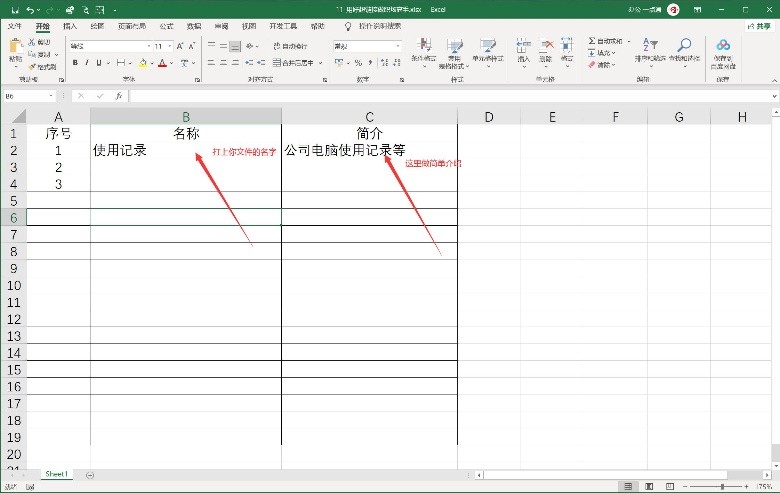Viewport: 780px width, 493px height.
Task: Open the font size dropdown
Action: 170,46
